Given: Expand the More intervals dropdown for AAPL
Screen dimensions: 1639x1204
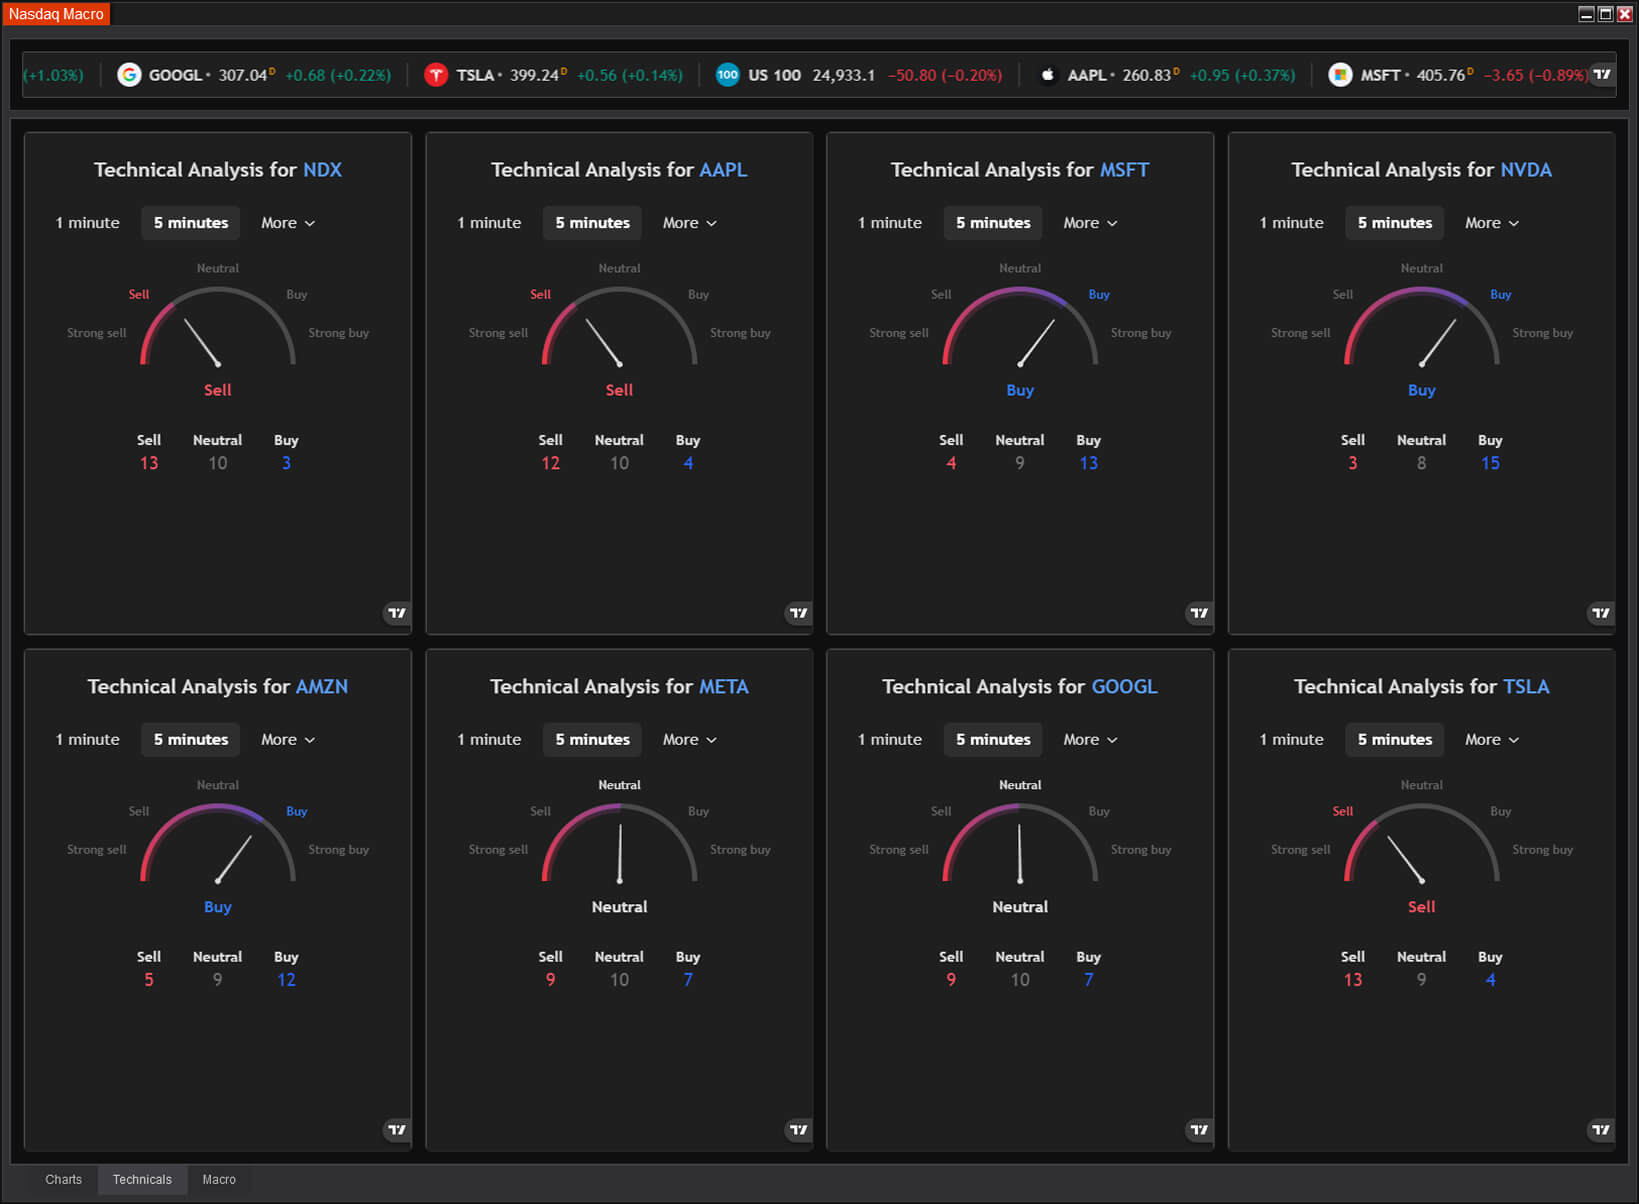Looking at the screenshot, I should pos(689,223).
